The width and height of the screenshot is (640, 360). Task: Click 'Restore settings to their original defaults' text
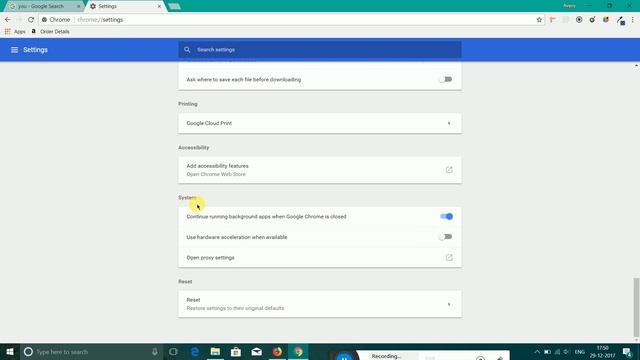click(236, 308)
